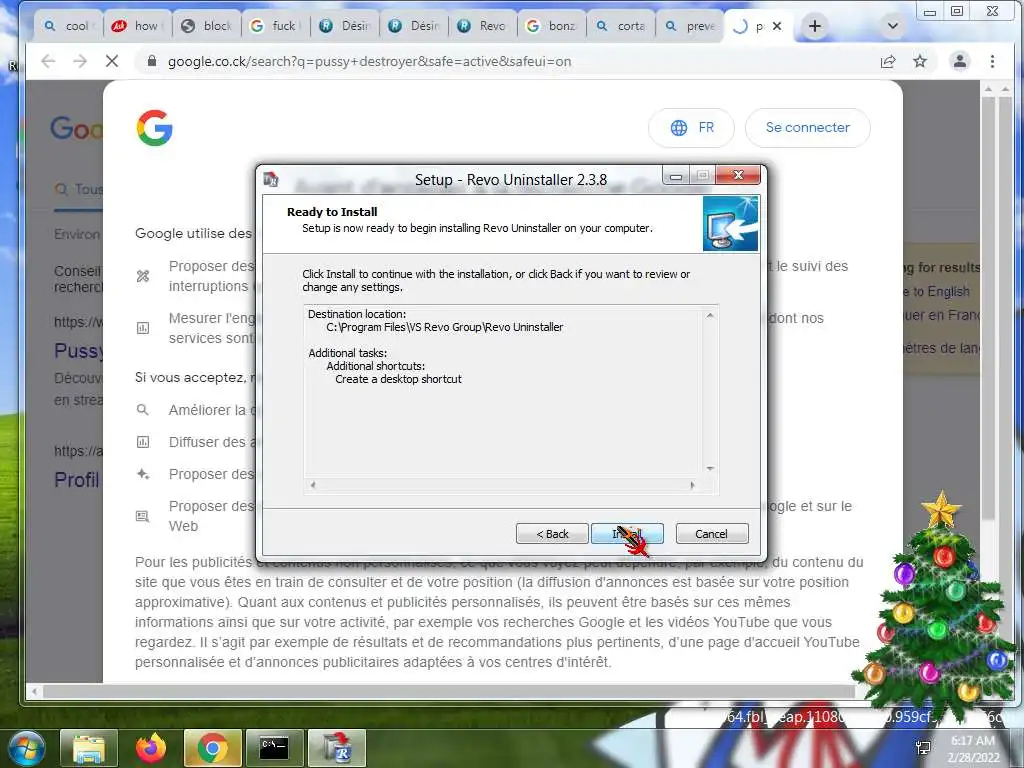Screen dimensions: 1024x768
Task: Switch to the 'corta' Chrome tab
Action: 622,26
